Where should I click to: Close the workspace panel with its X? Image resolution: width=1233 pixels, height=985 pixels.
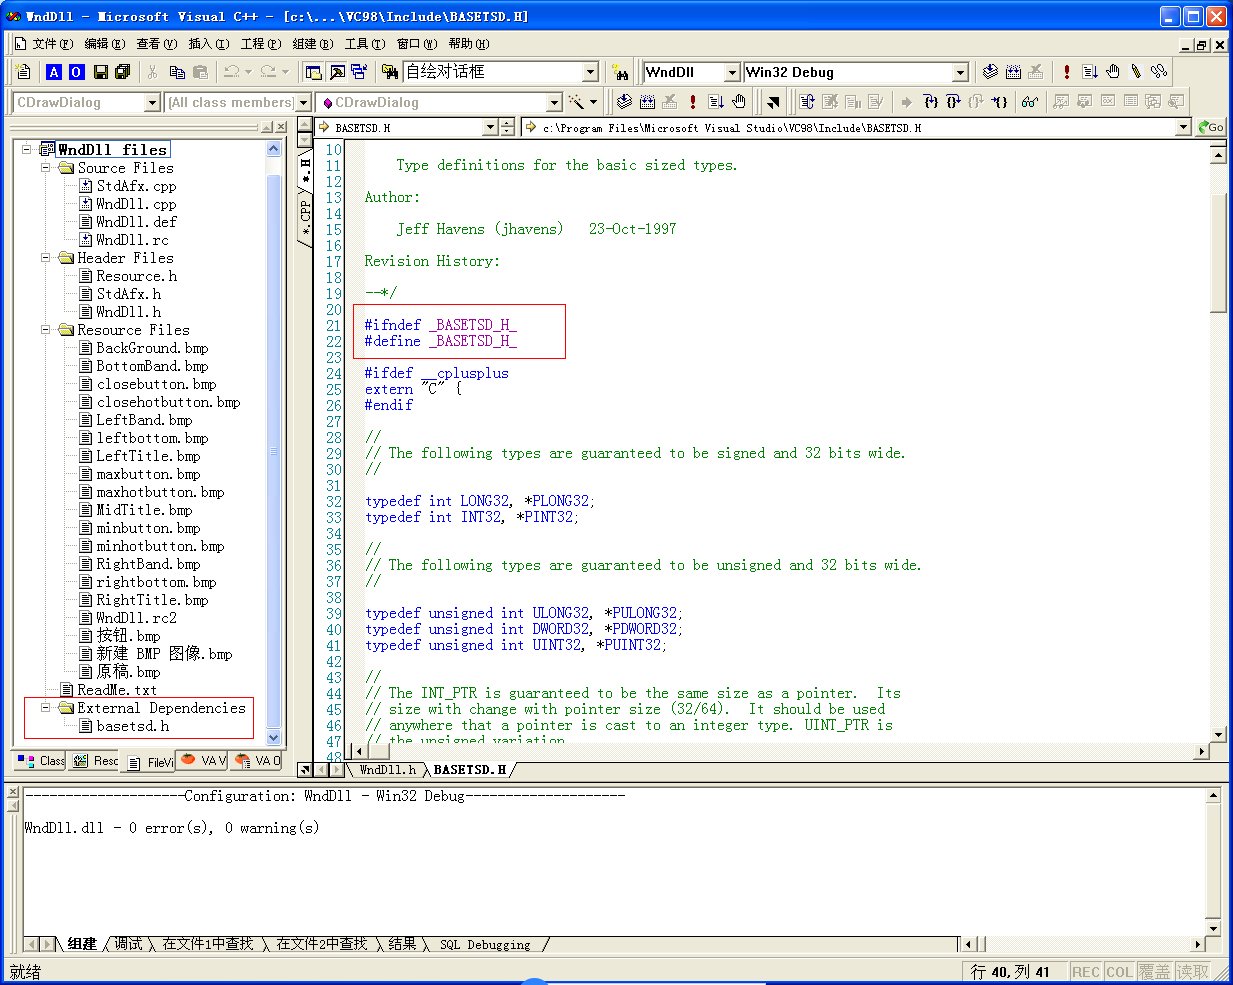point(281,127)
